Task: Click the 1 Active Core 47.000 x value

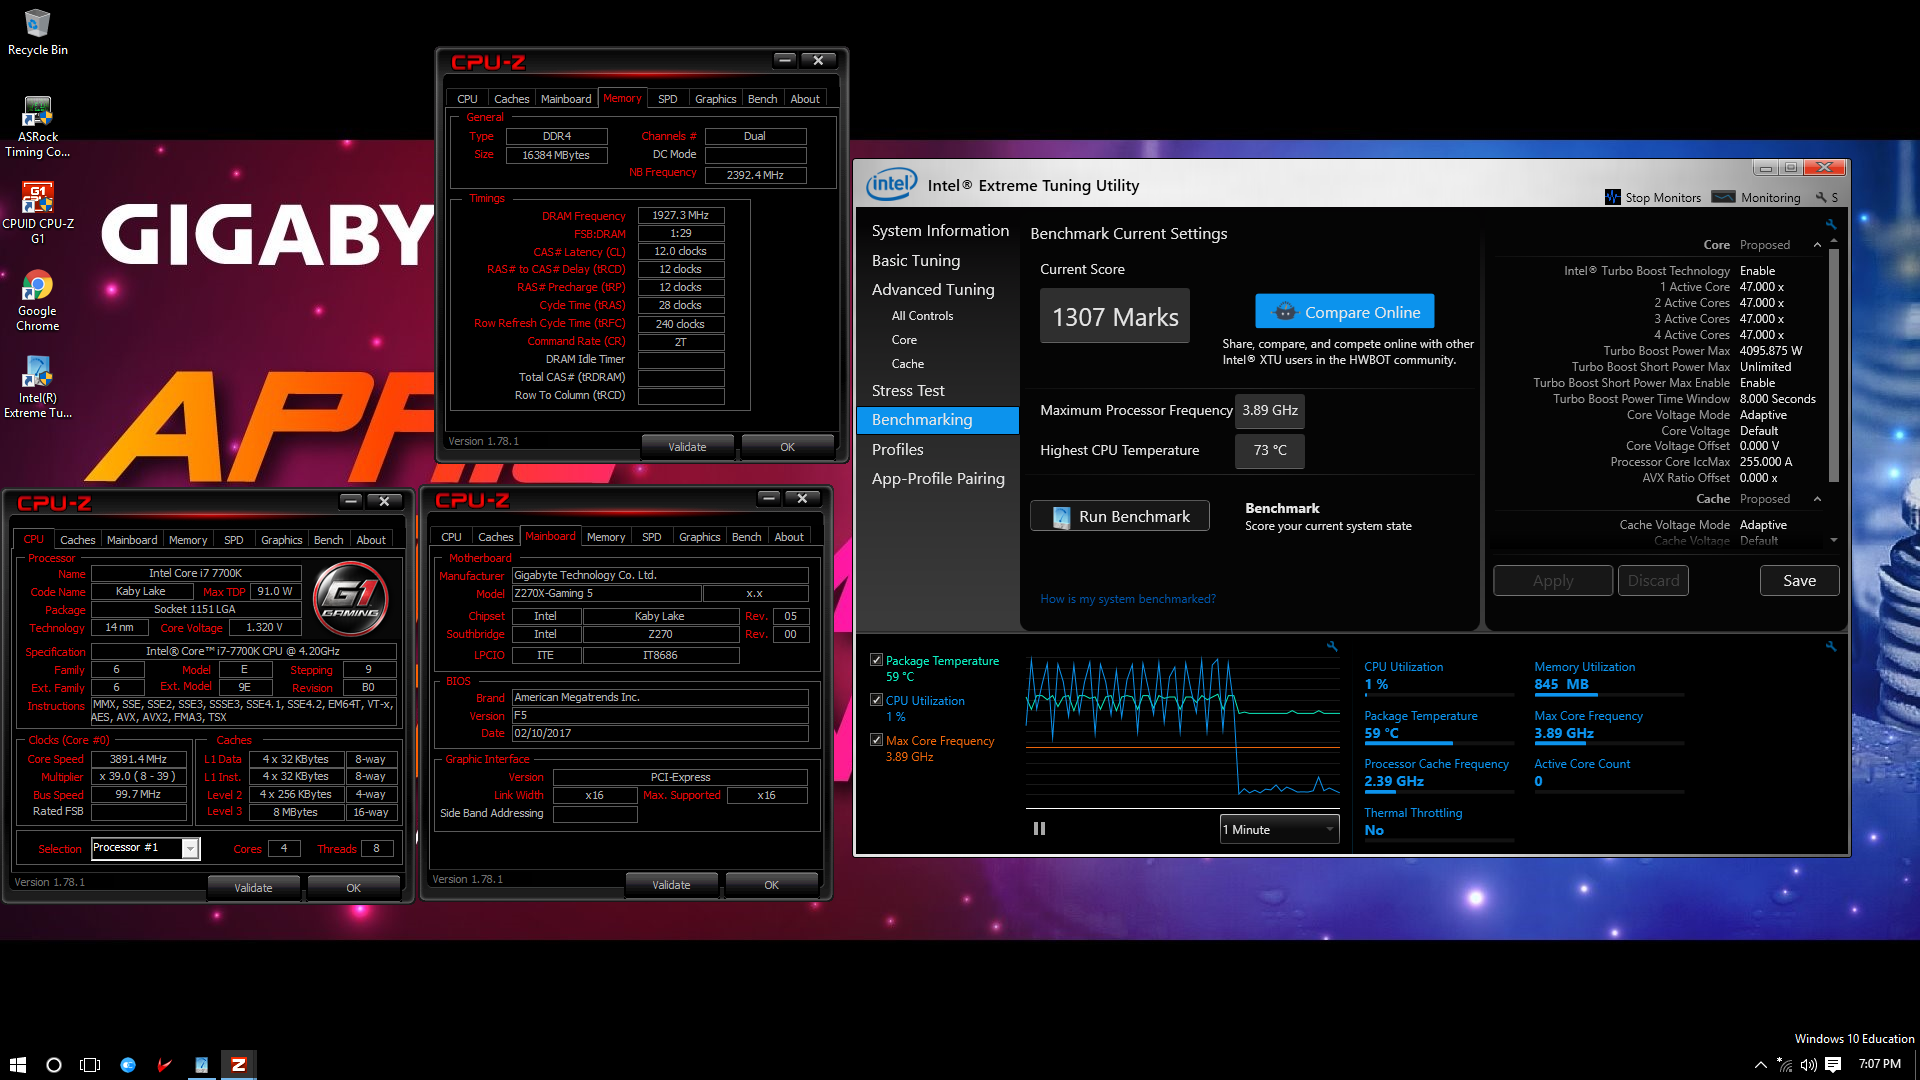Action: click(1760, 287)
